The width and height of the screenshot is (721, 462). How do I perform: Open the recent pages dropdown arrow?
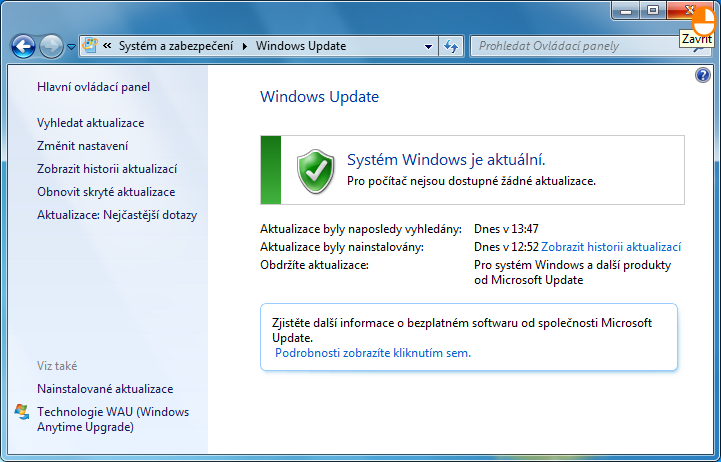(71, 46)
